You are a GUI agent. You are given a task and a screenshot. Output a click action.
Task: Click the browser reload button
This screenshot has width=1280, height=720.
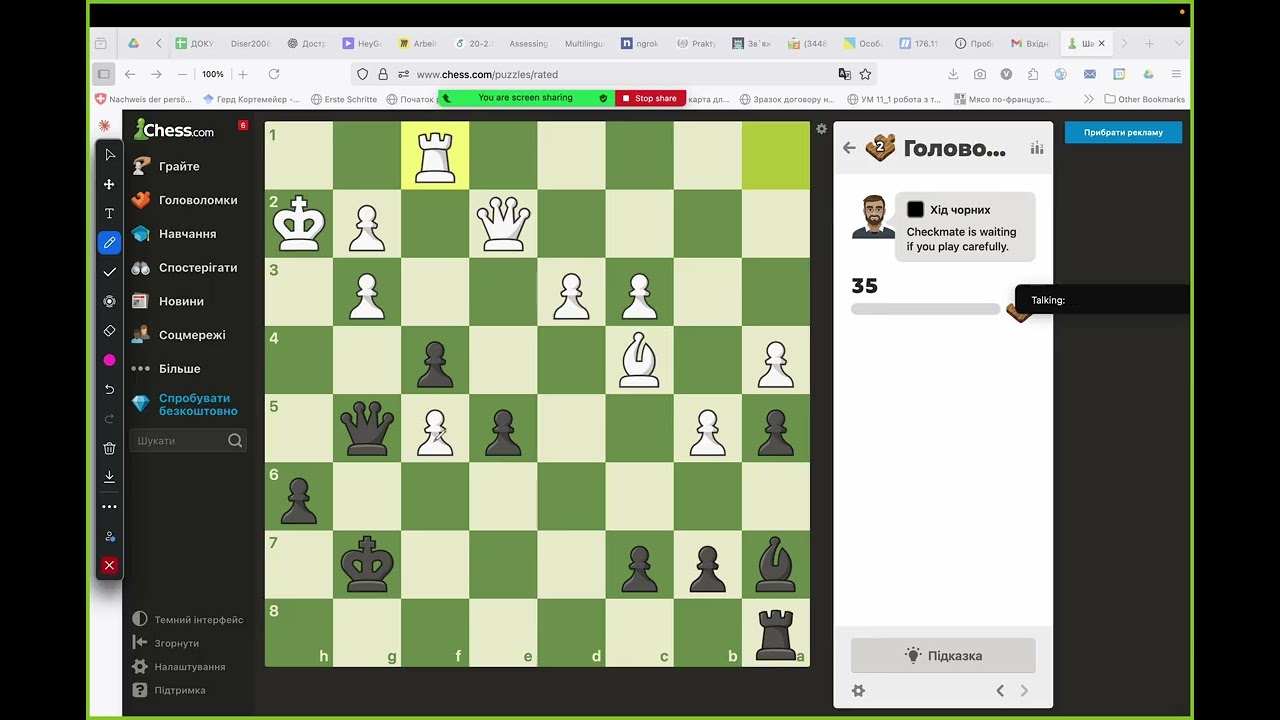[x=274, y=74]
